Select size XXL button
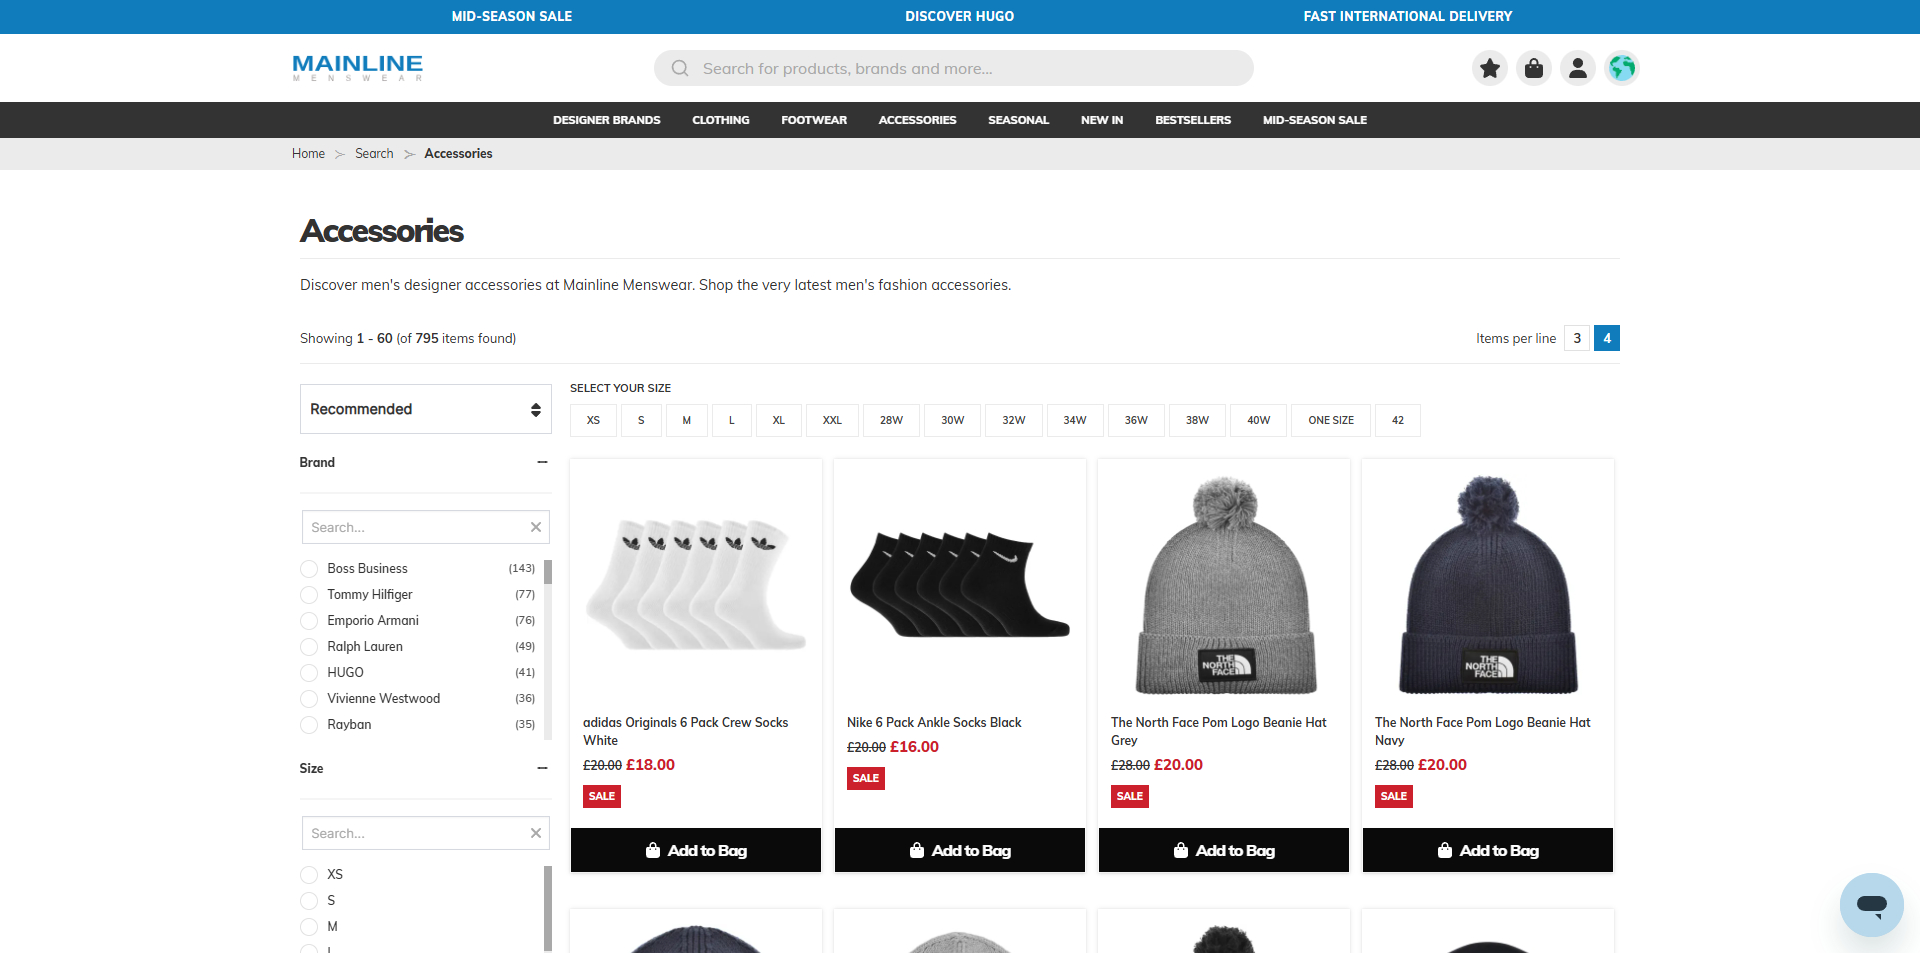1920x953 pixels. pos(832,420)
